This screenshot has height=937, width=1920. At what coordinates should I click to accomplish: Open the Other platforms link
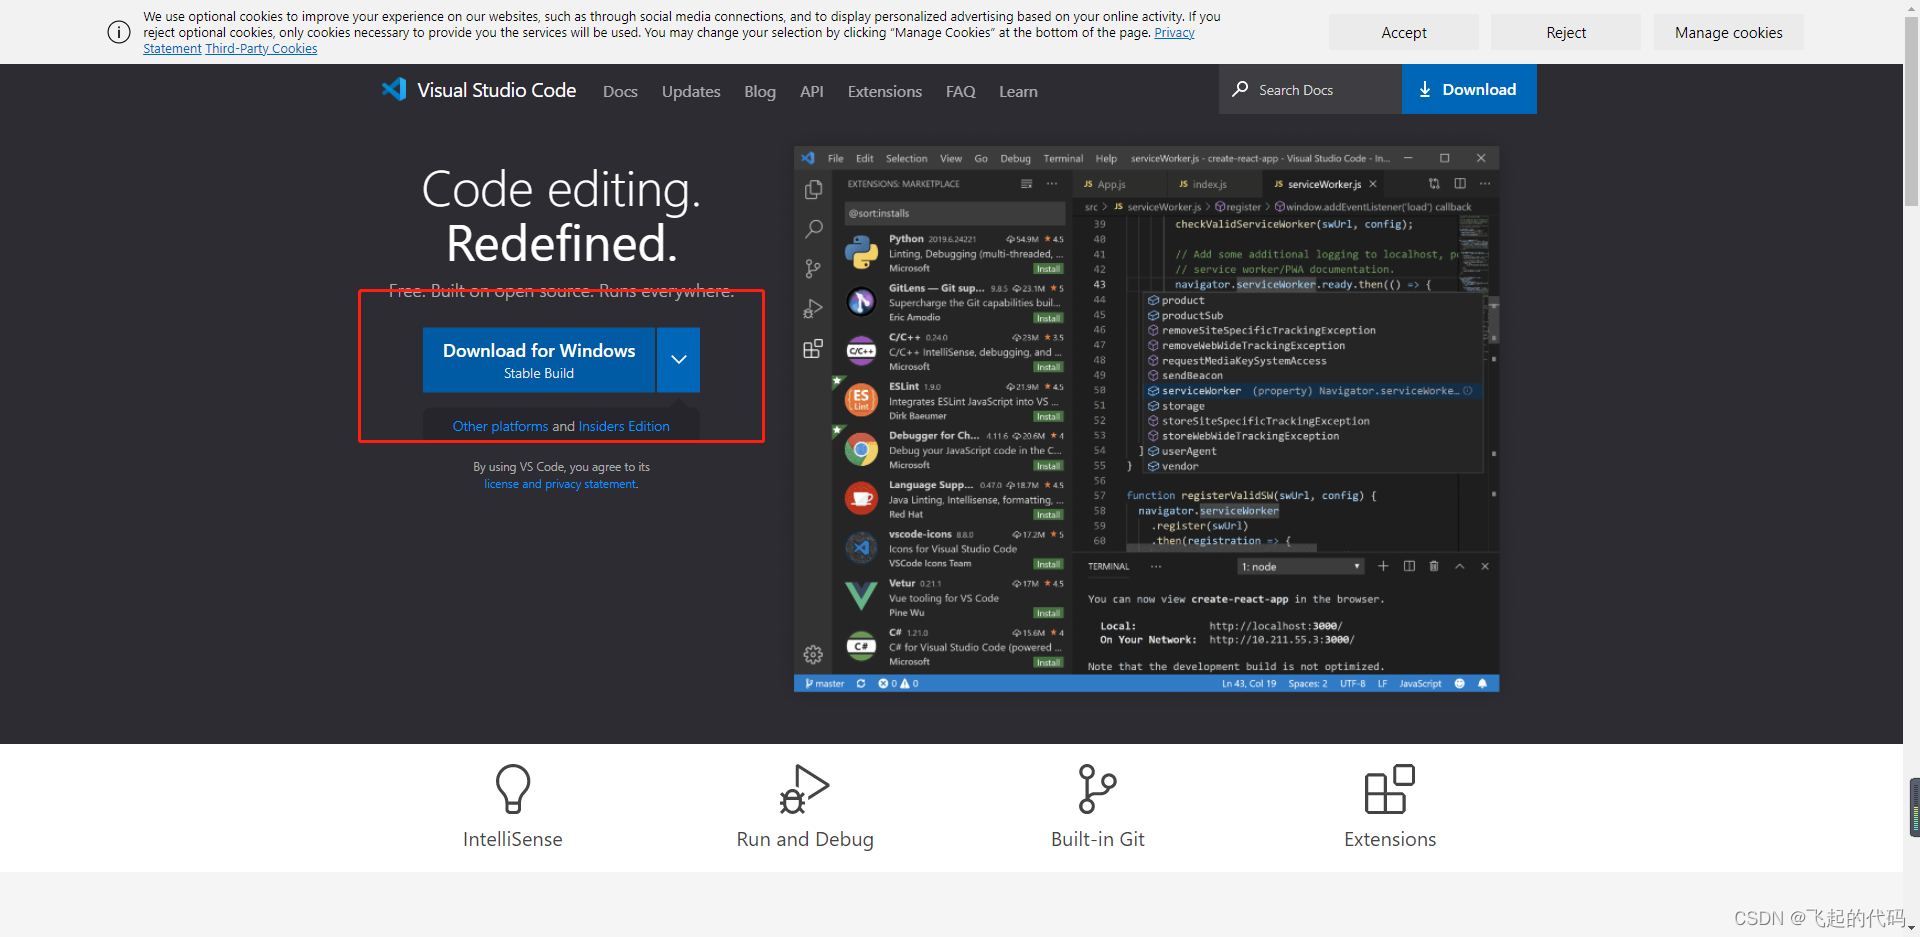pyautogui.click(x=500, y=426)
